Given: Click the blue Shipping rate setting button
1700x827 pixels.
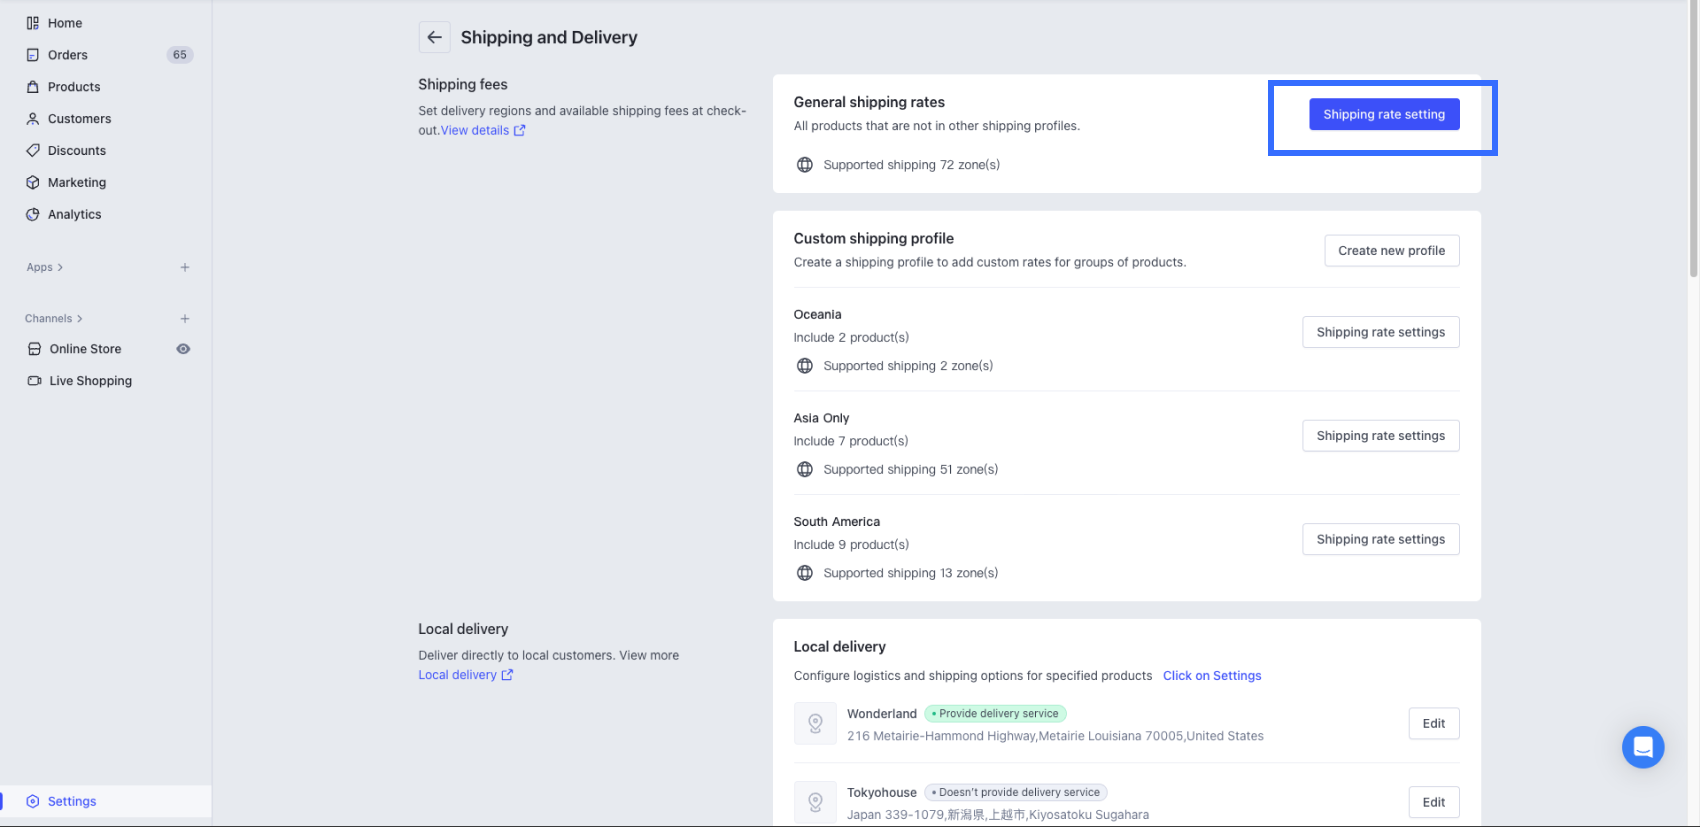Looking at the screenshot, I should (1383, 114).
